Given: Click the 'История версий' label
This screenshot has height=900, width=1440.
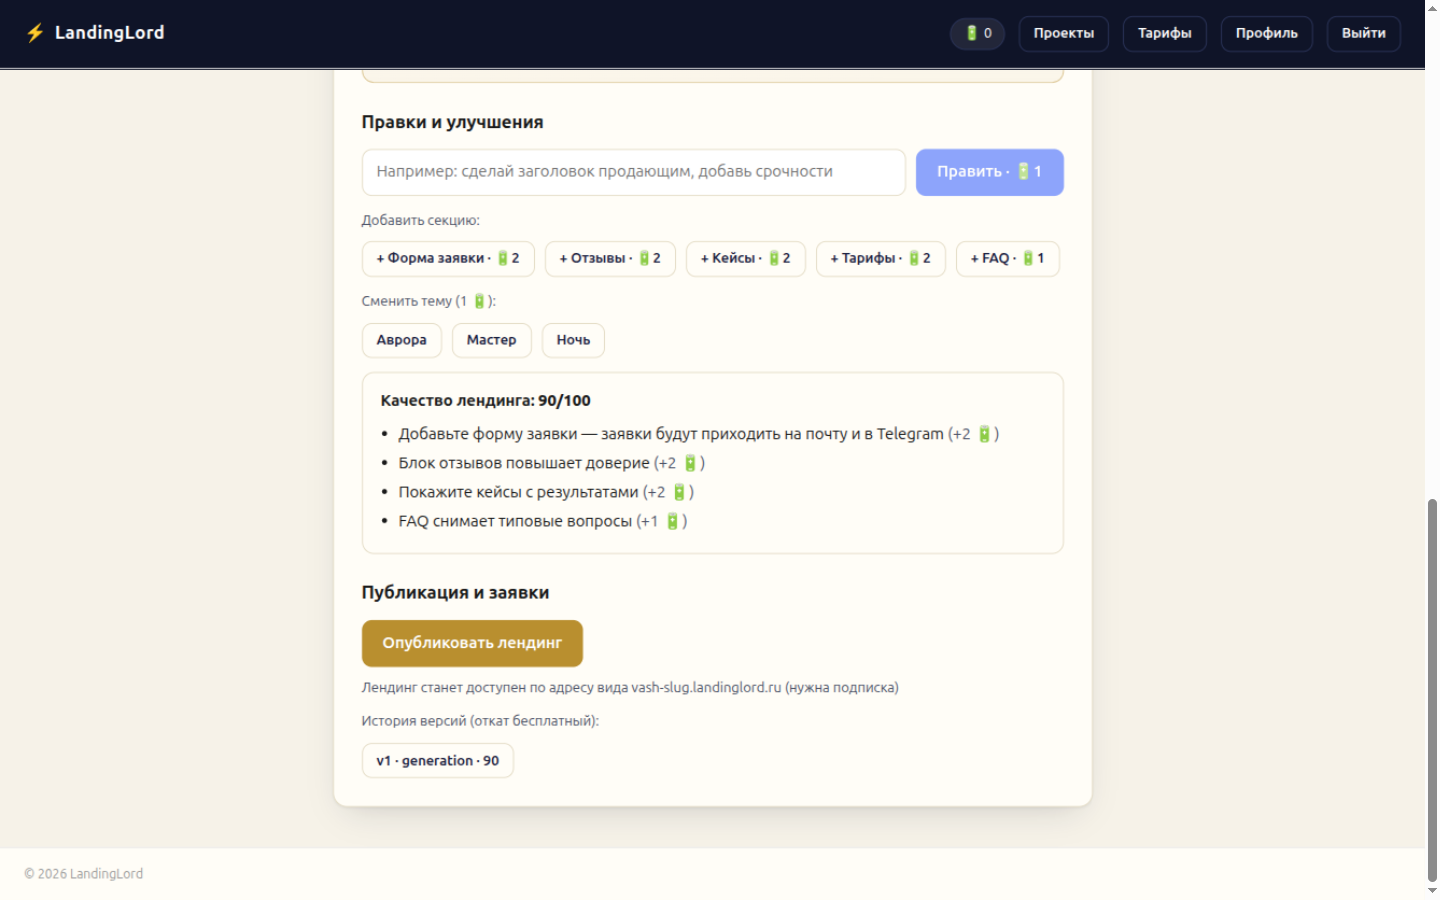Looking at the screenshot, I should point(480,721).
